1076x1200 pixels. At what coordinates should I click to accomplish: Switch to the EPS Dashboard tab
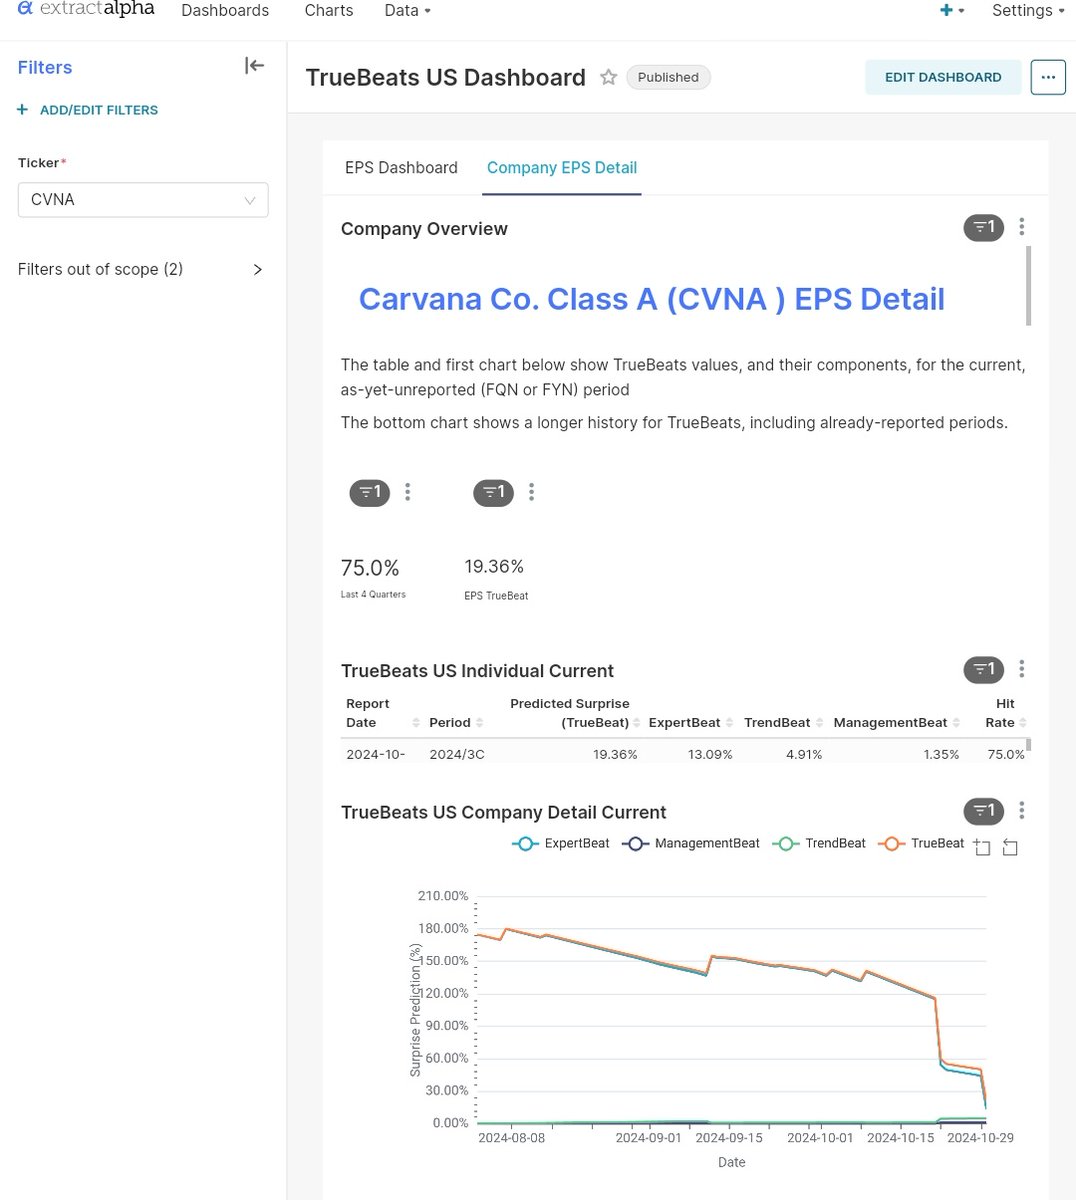pos(401,168)
